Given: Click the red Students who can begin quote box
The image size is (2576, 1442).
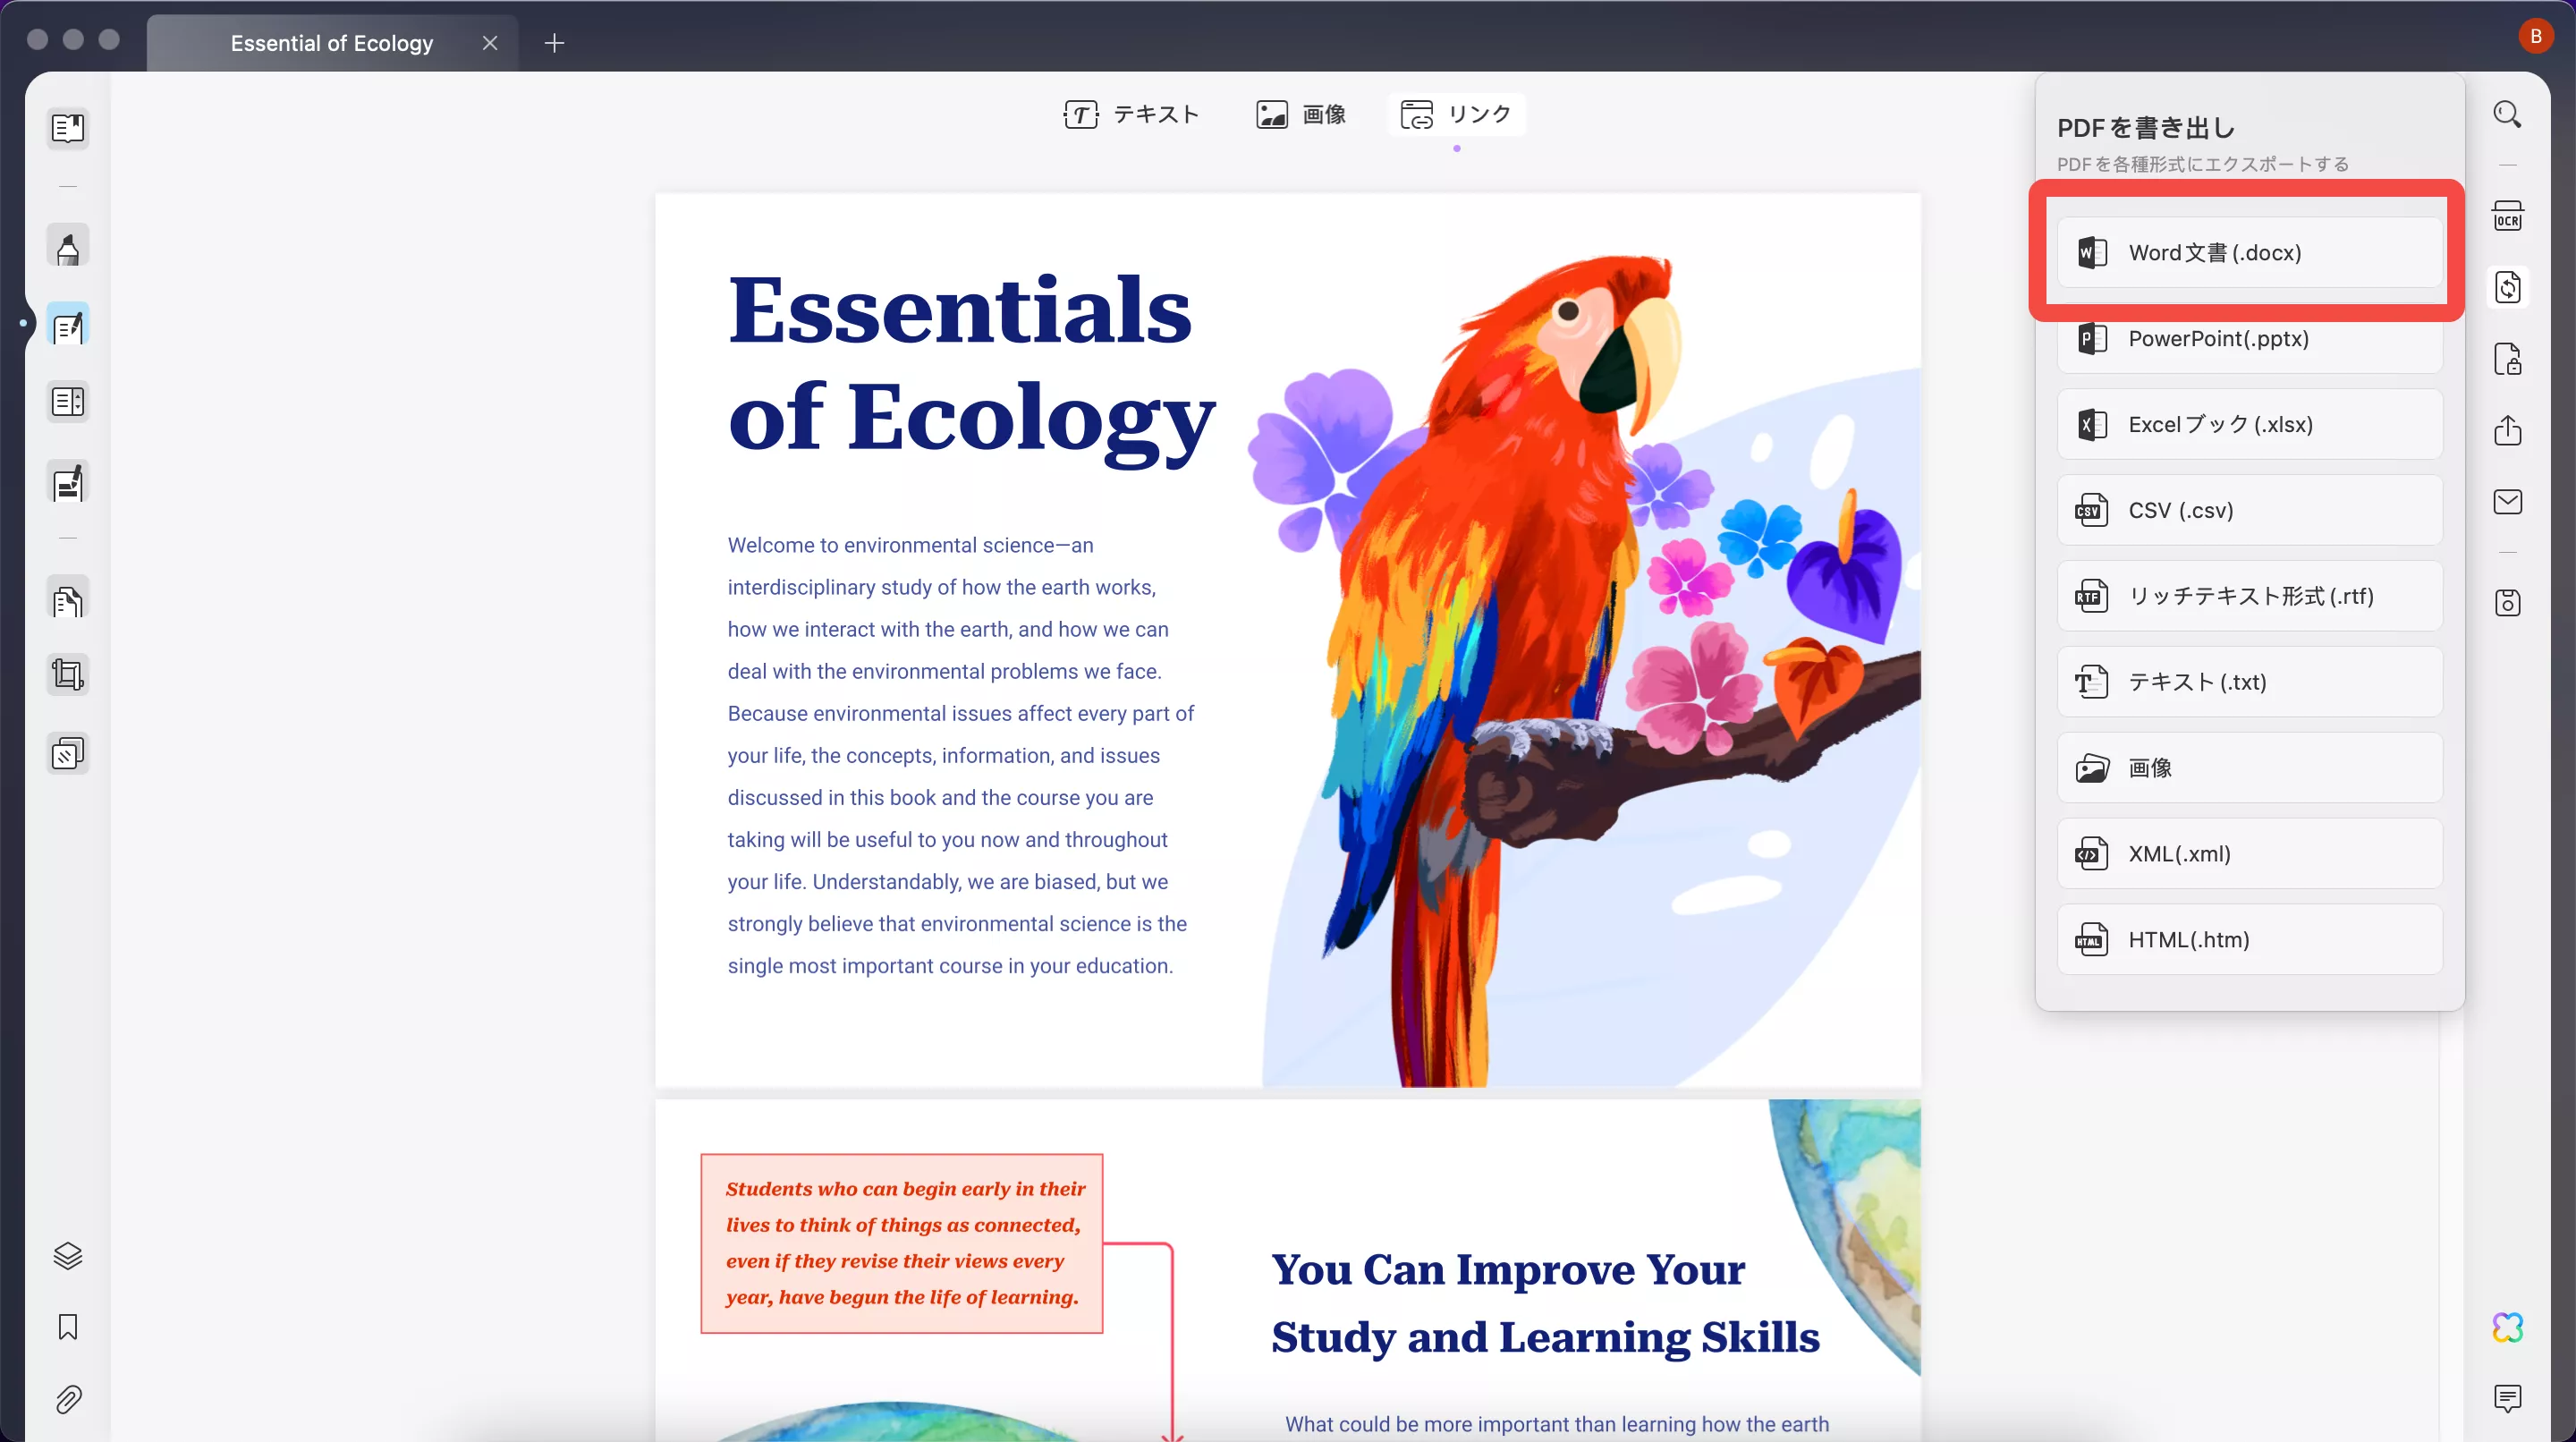Looking at the screenshot, I should pyautogui.click(x=902, y=1243).
